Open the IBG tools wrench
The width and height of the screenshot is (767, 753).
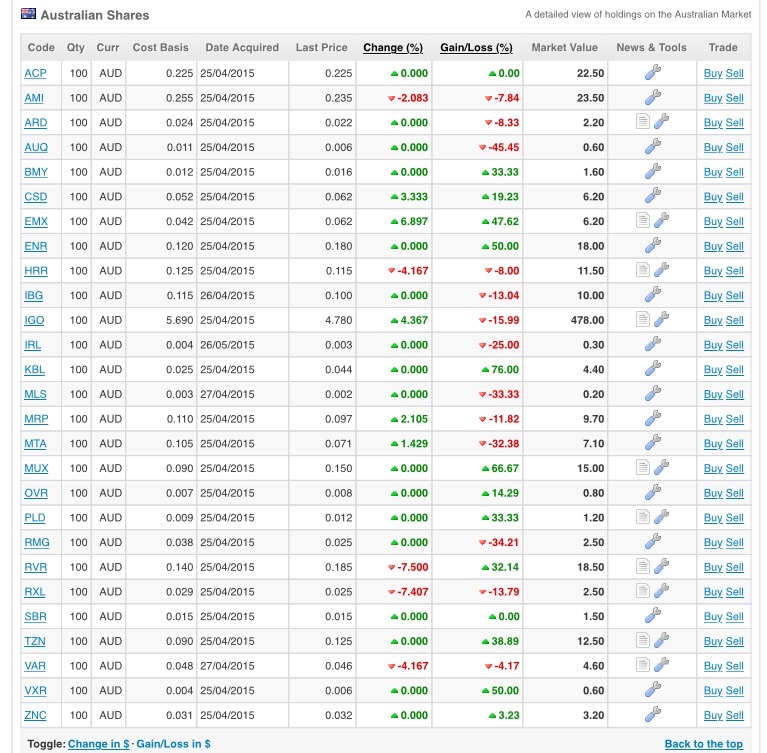tap(653, 295)
